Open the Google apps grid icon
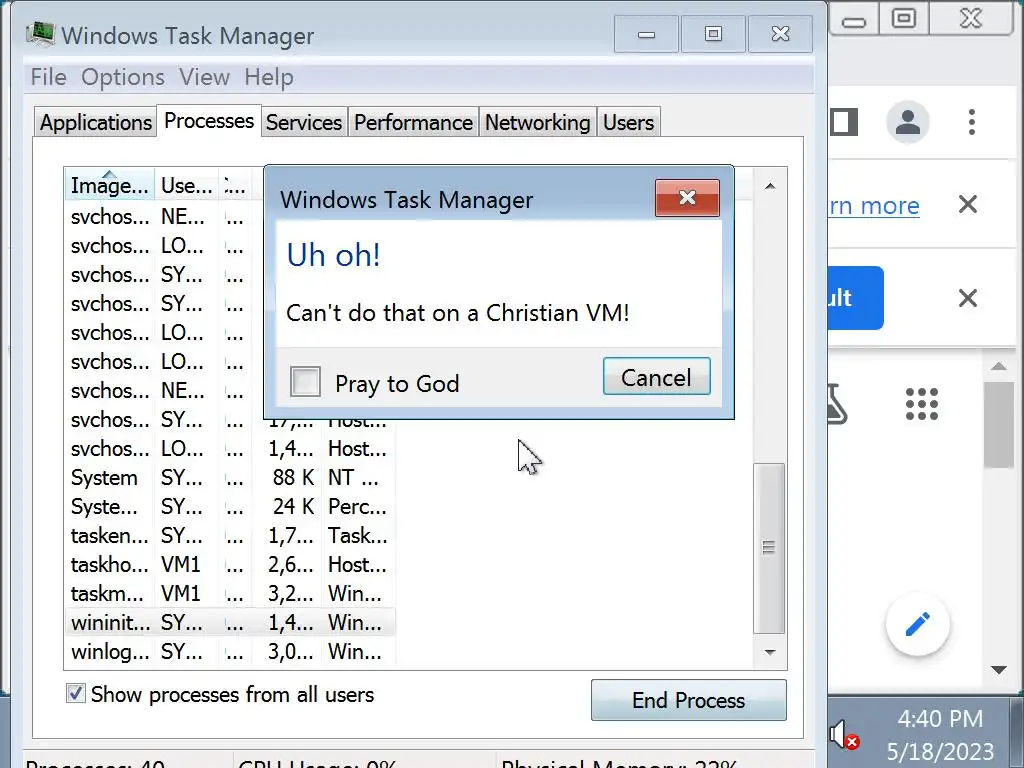 click(921, 404)
